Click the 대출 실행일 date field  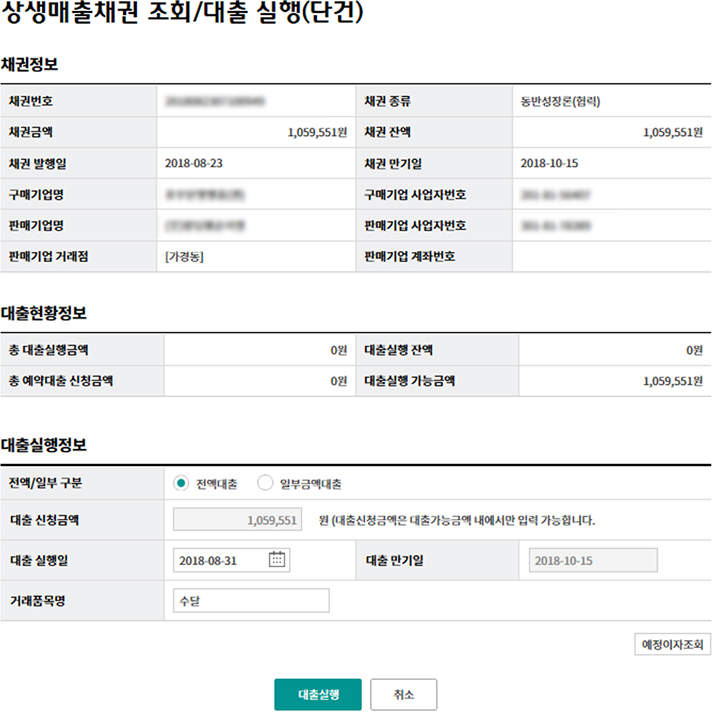pos(221,560)
